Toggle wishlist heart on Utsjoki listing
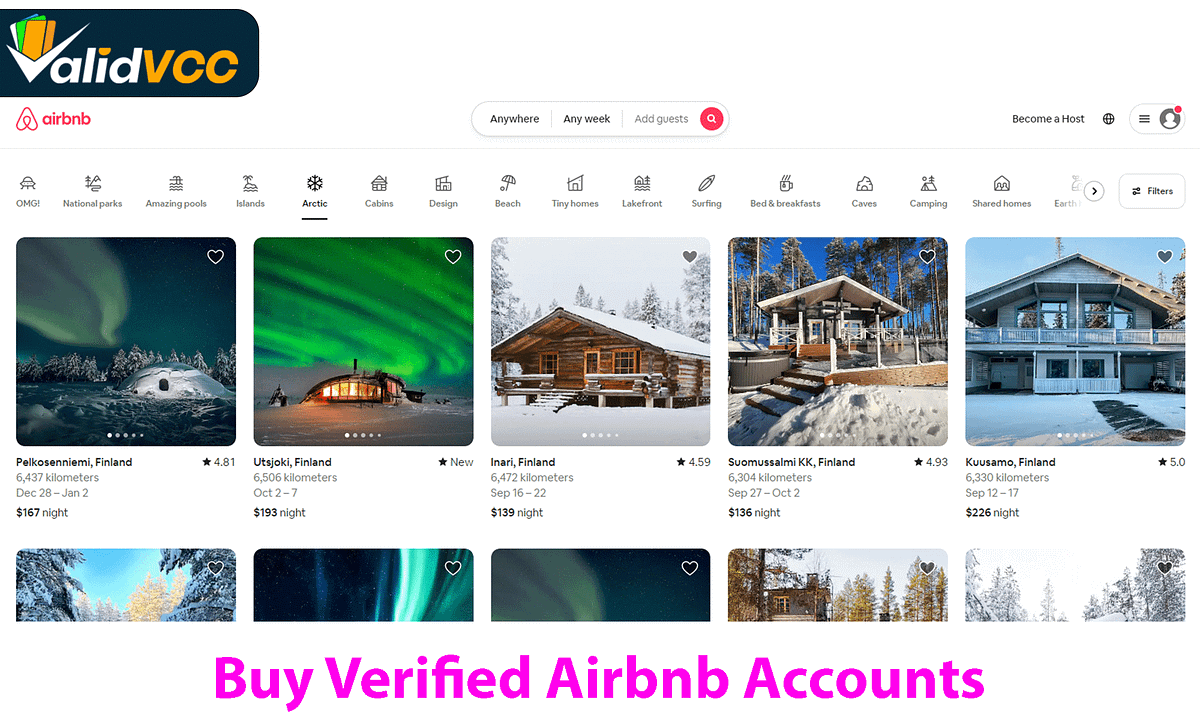 coord(453,257)
